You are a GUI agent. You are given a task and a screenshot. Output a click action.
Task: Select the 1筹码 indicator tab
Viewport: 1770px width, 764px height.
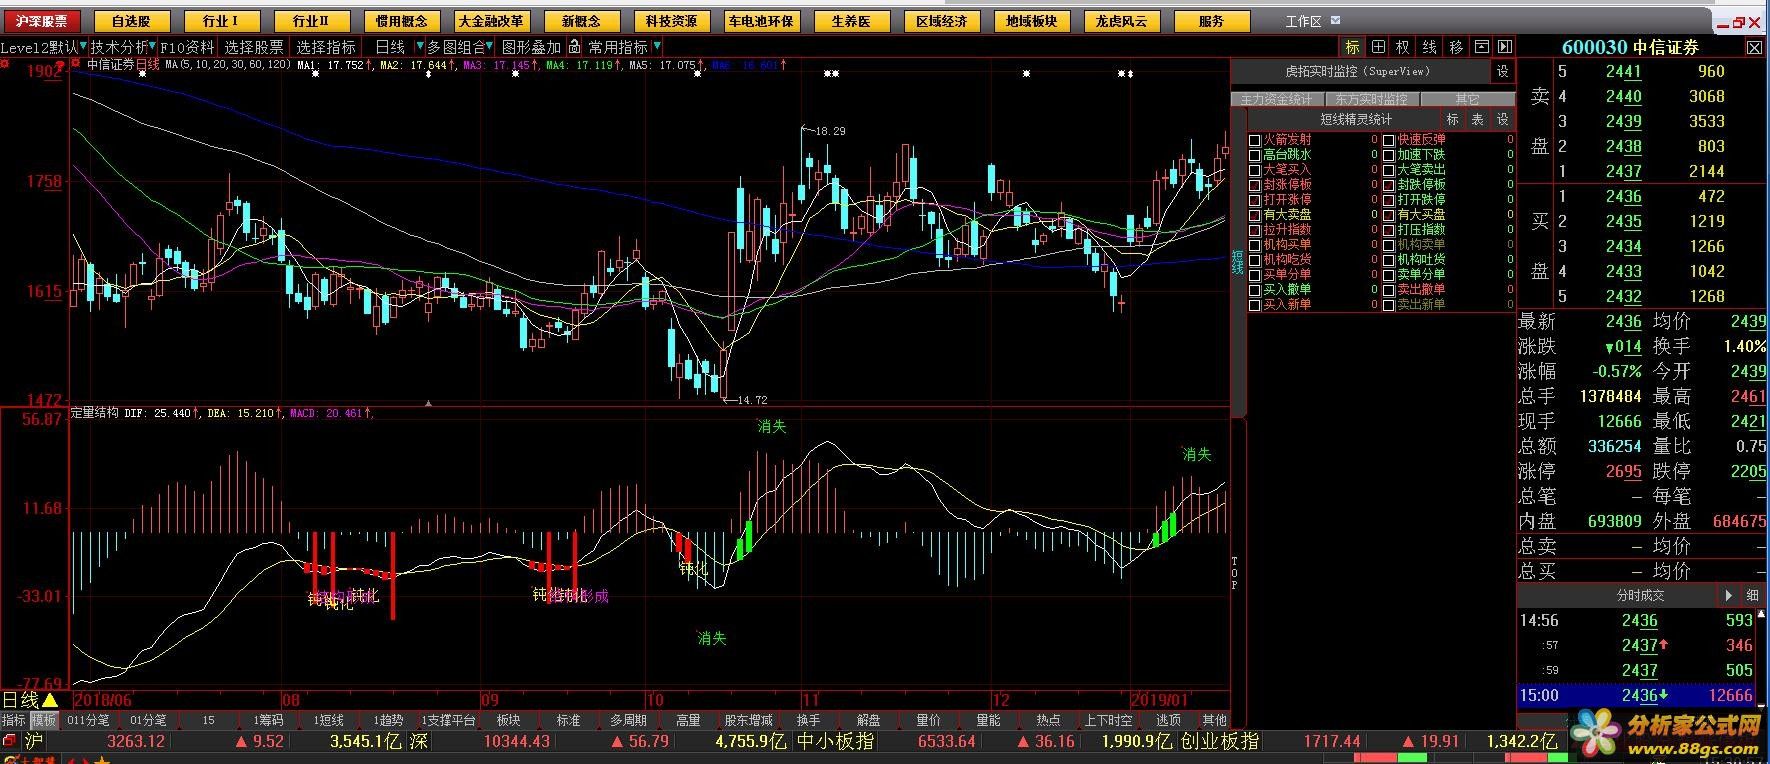(x=268, y=720)
